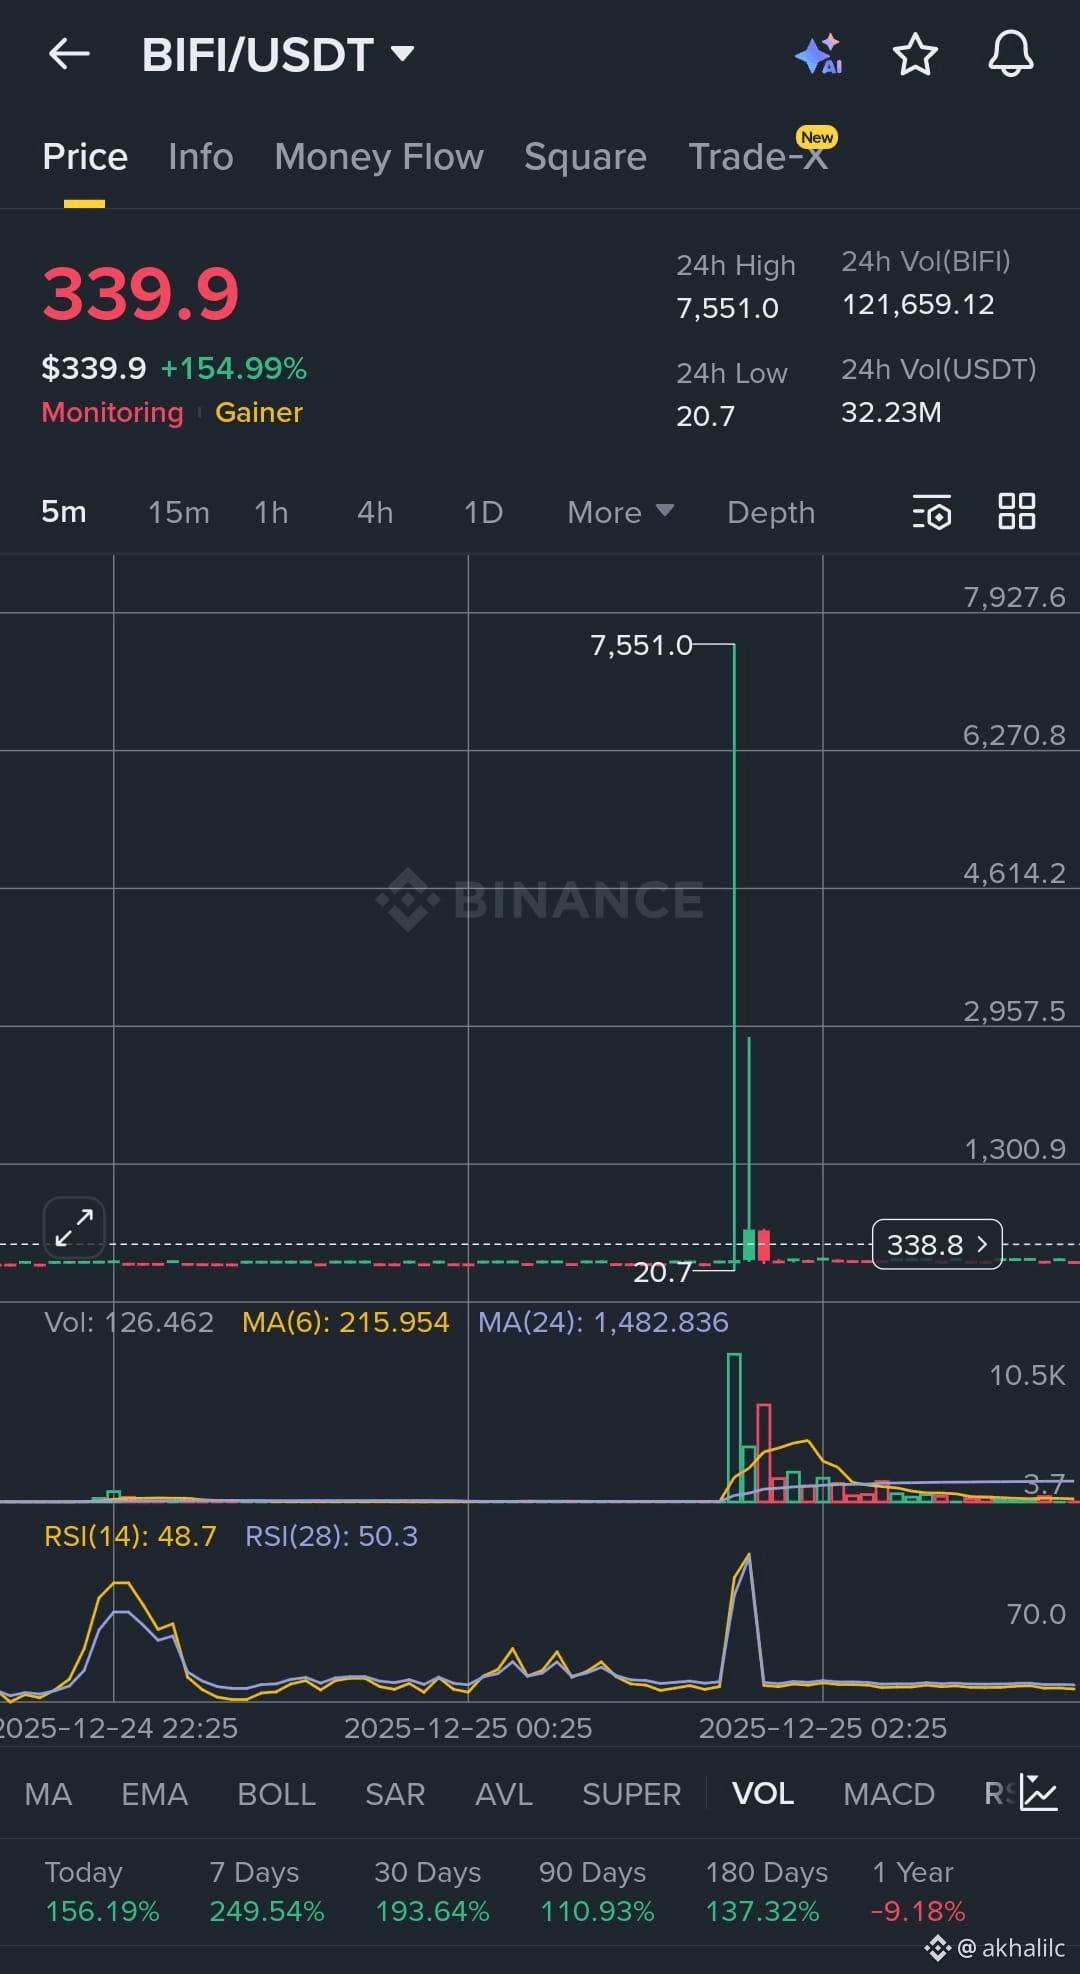This screenshot has height=1974, width=1080.
Task: Expand the BIFI/USDT pair dropdown
Action: pyautogui.click(x=402, y=54)
